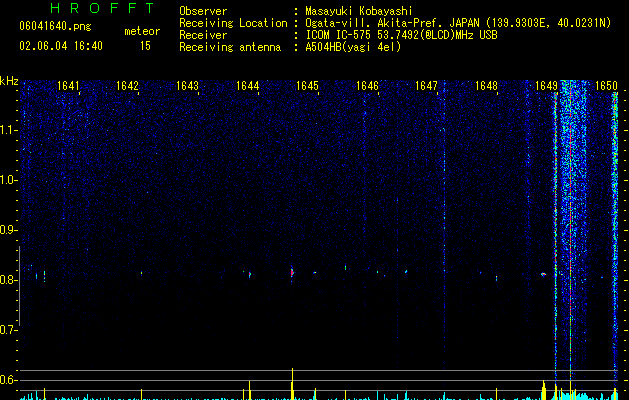Image resolution: width=629 pixels, height=400 pixels.
Task: Click the Receiver label
Action: click(203, 35)
